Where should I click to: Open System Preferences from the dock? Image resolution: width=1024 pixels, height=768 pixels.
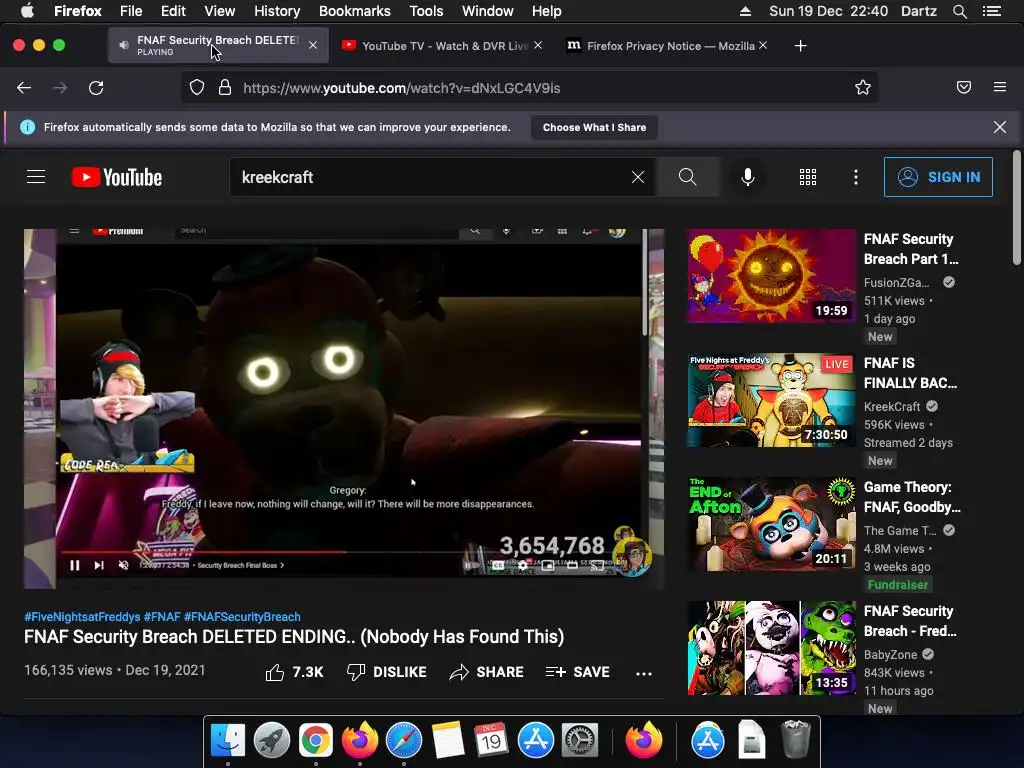[580, 741]
